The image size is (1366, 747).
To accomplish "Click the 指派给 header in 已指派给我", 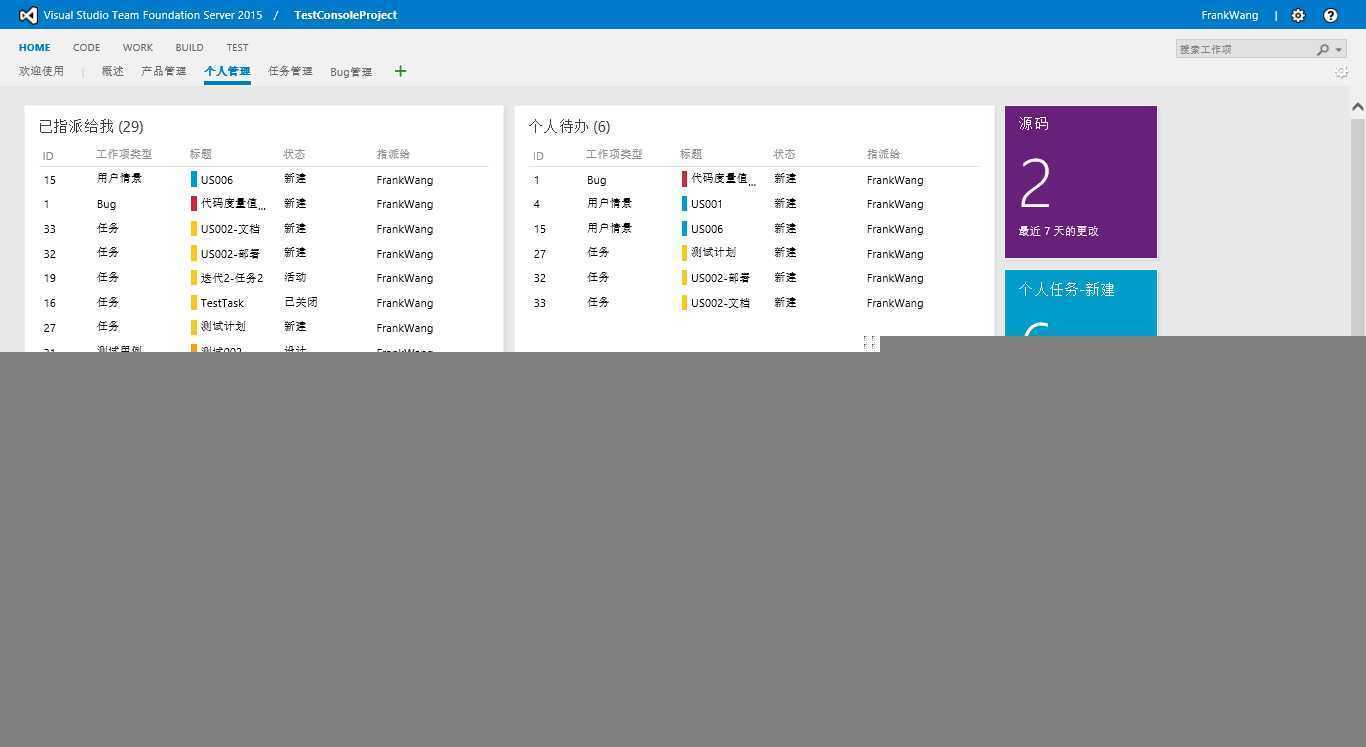I will [x=393, y=154].
